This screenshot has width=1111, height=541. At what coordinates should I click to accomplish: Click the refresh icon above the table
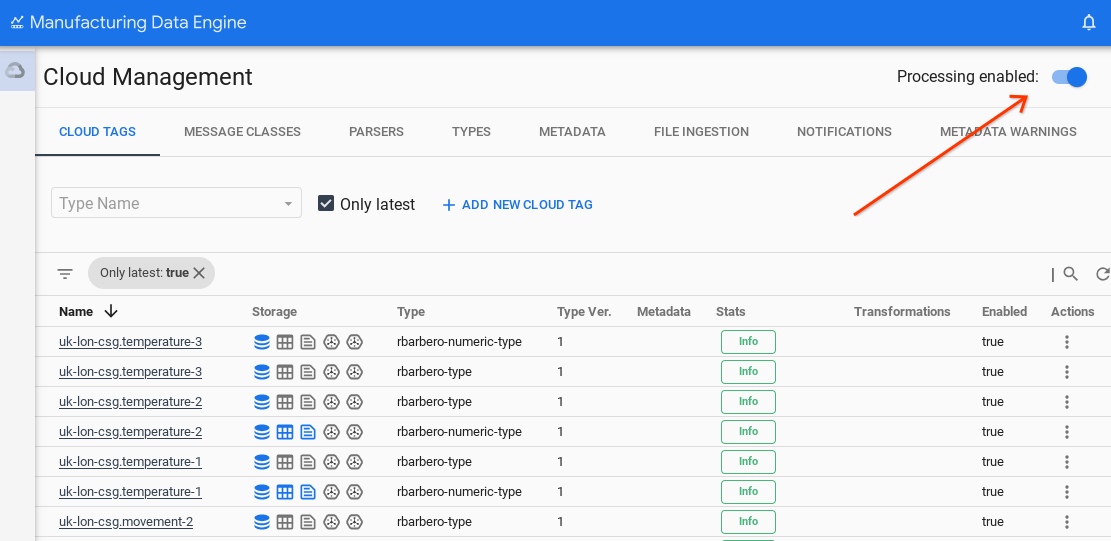pyautogui.click(x=1102, y=273)
